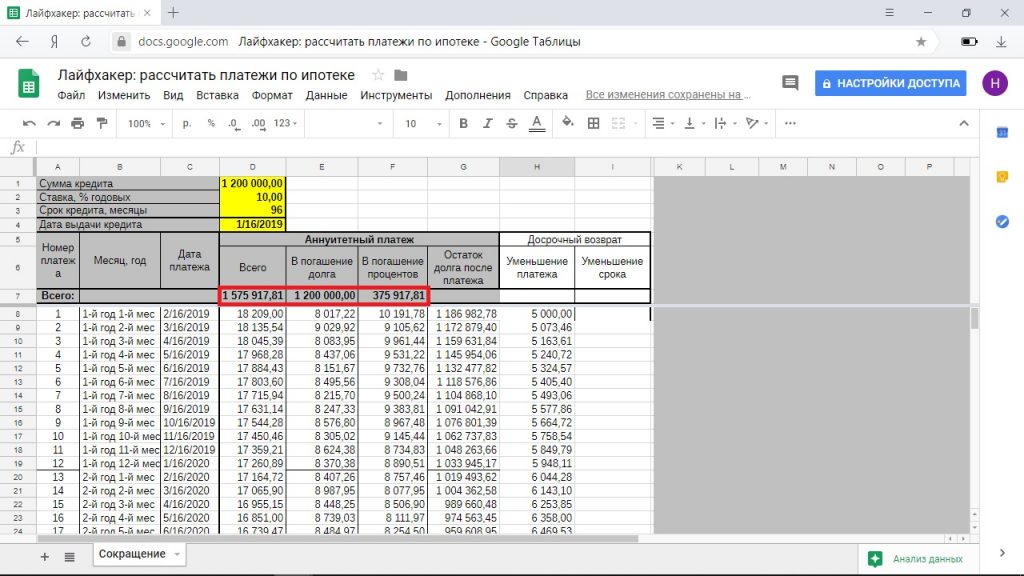Image resolution: width=1024 pixels, height=576 pixels.
Task: Apply strikethrough formatting icon
Action: [x=512, y=123]
